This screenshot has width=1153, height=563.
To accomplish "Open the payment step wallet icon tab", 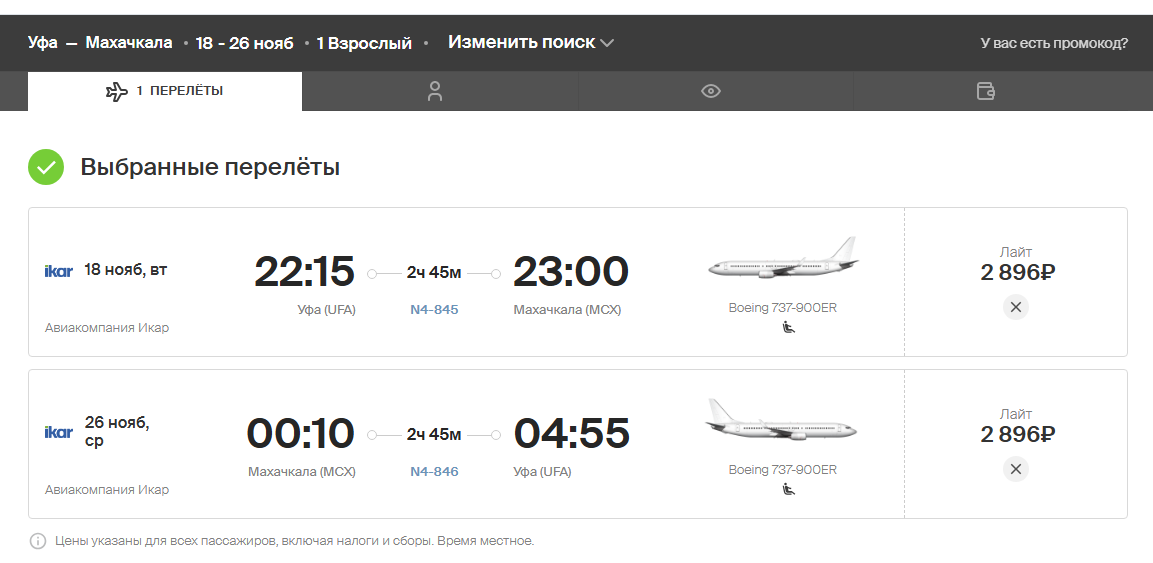I will (985, 91).
